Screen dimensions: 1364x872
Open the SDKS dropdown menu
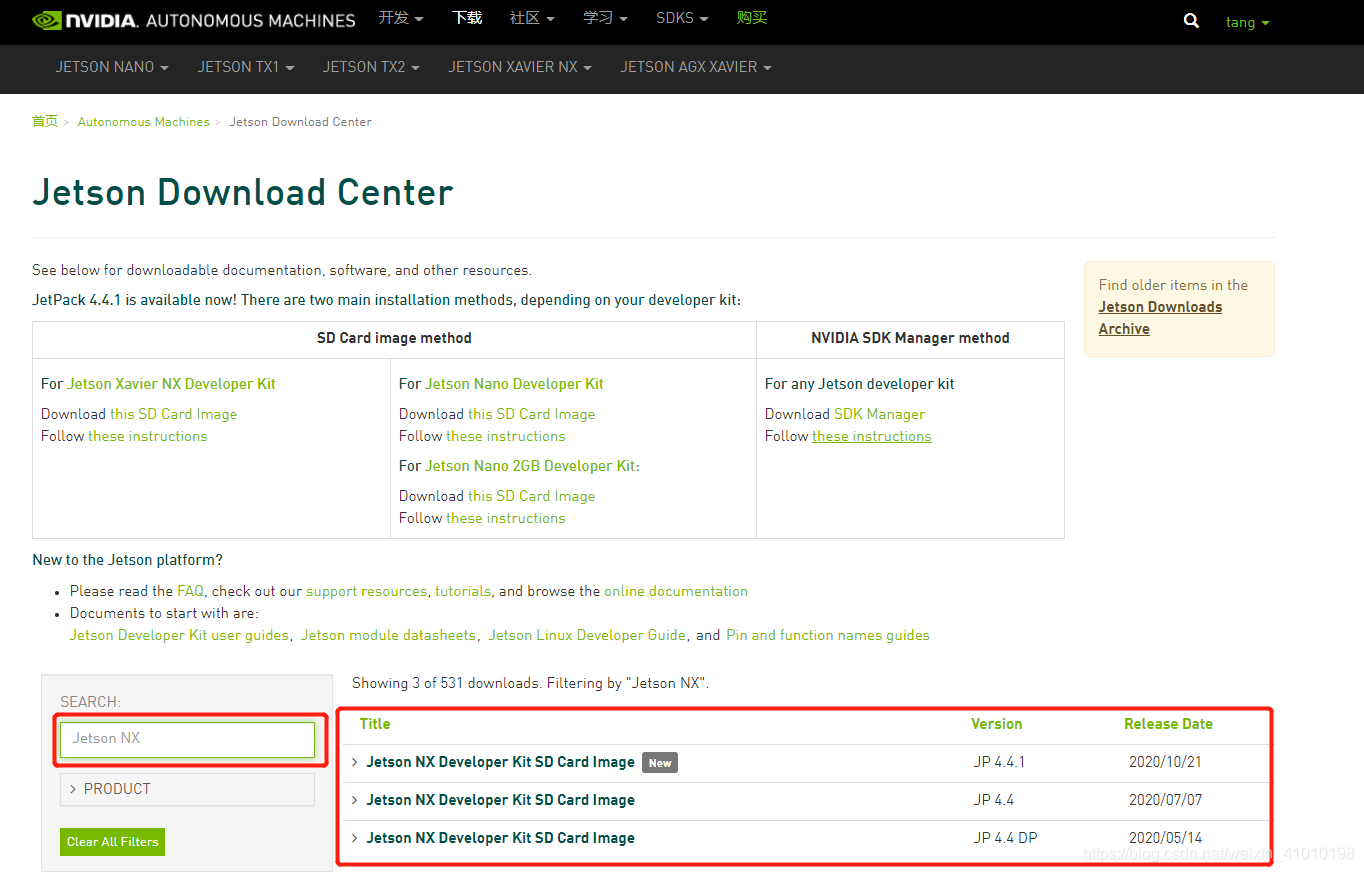pyautogui.click(x=682, y=18)
